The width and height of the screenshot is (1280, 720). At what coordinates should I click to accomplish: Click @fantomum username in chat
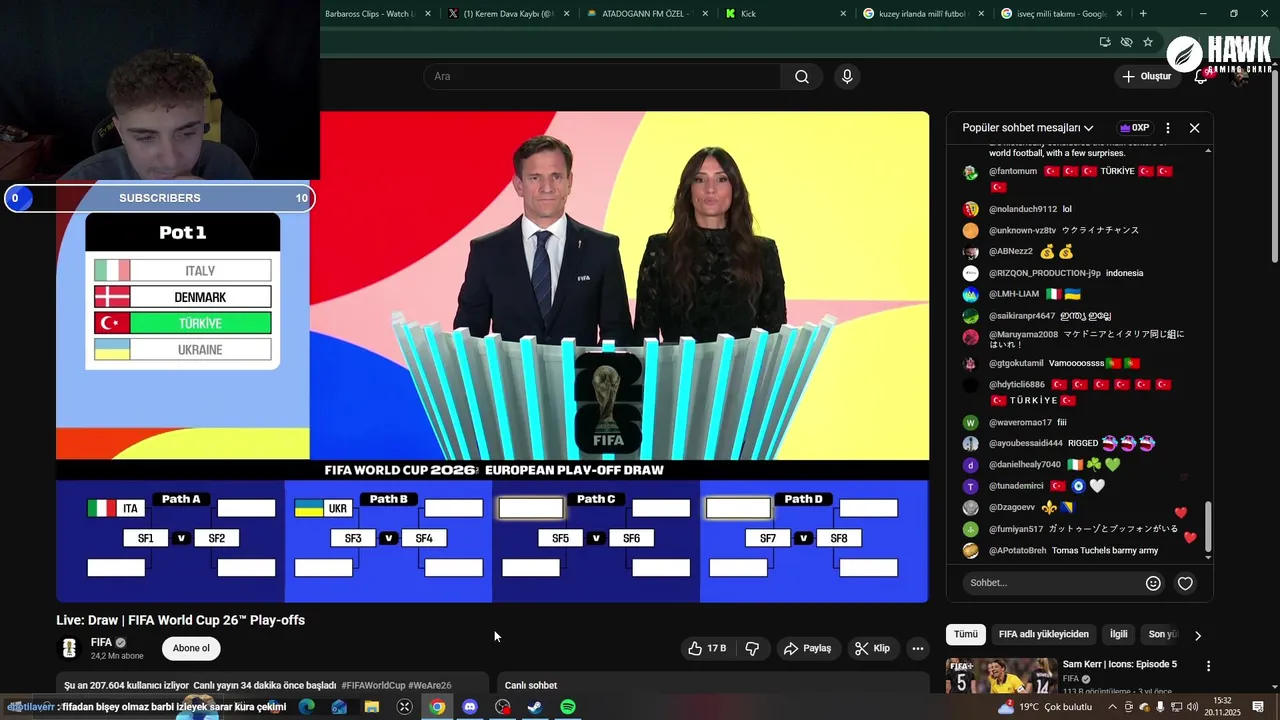pyautogui.click(x=1012, y=171)
